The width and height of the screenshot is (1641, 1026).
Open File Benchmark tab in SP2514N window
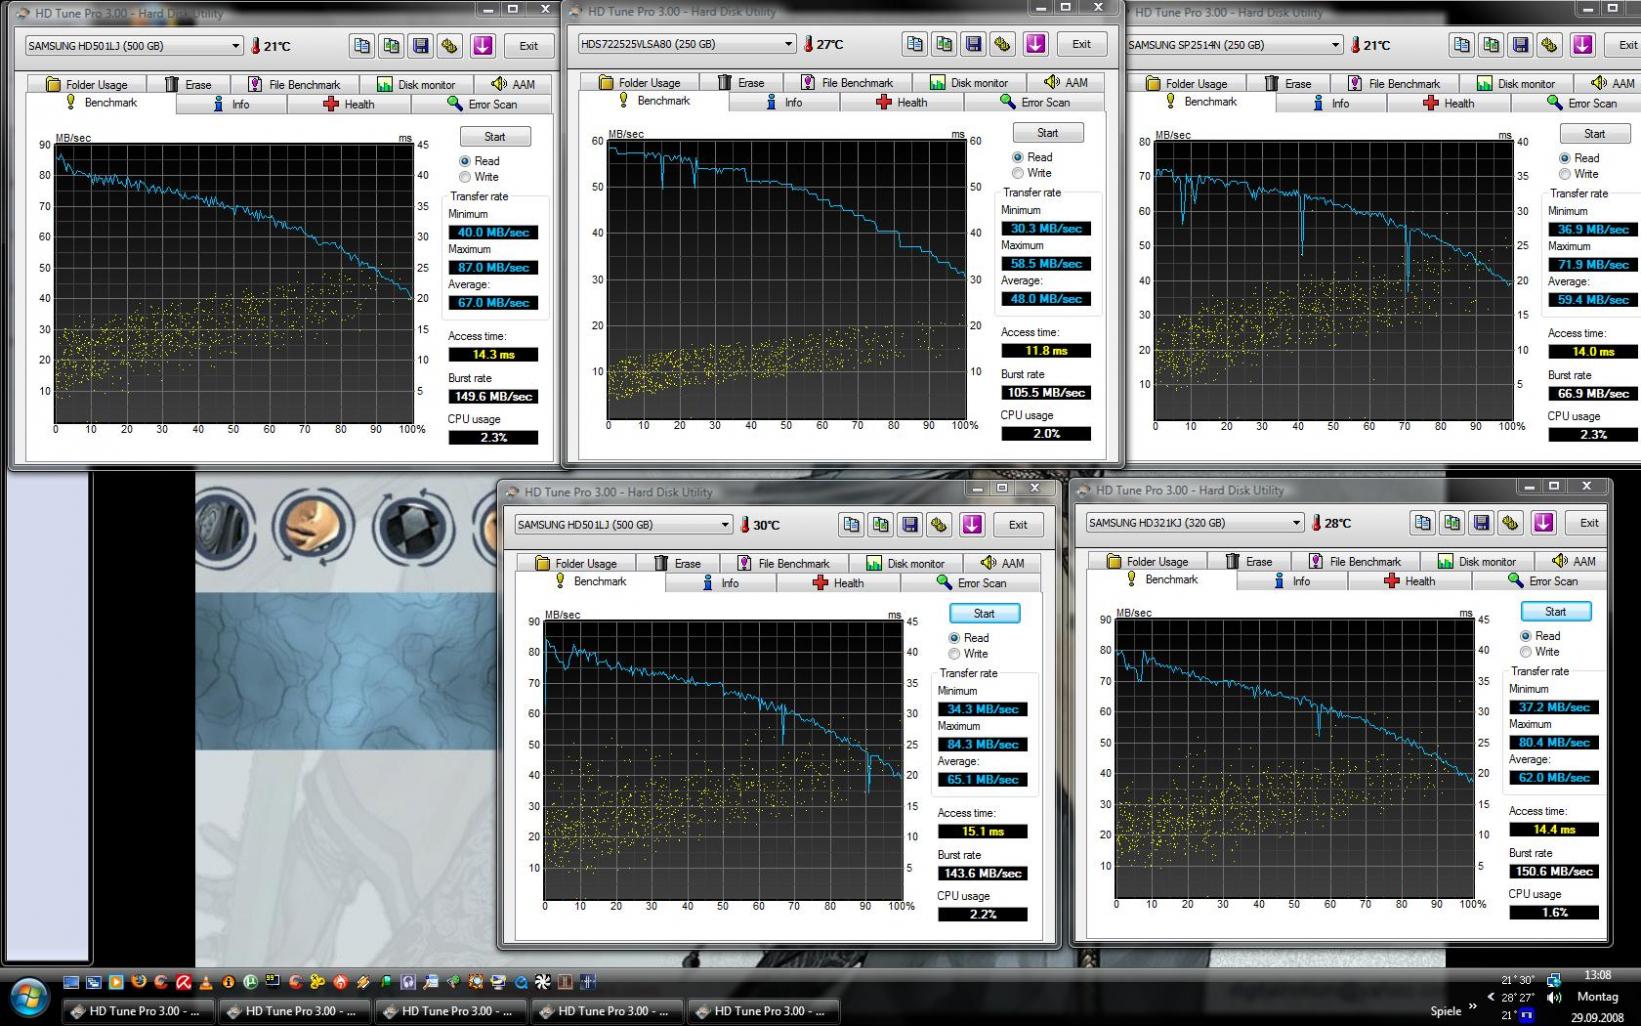click(x=1394, y=84)
